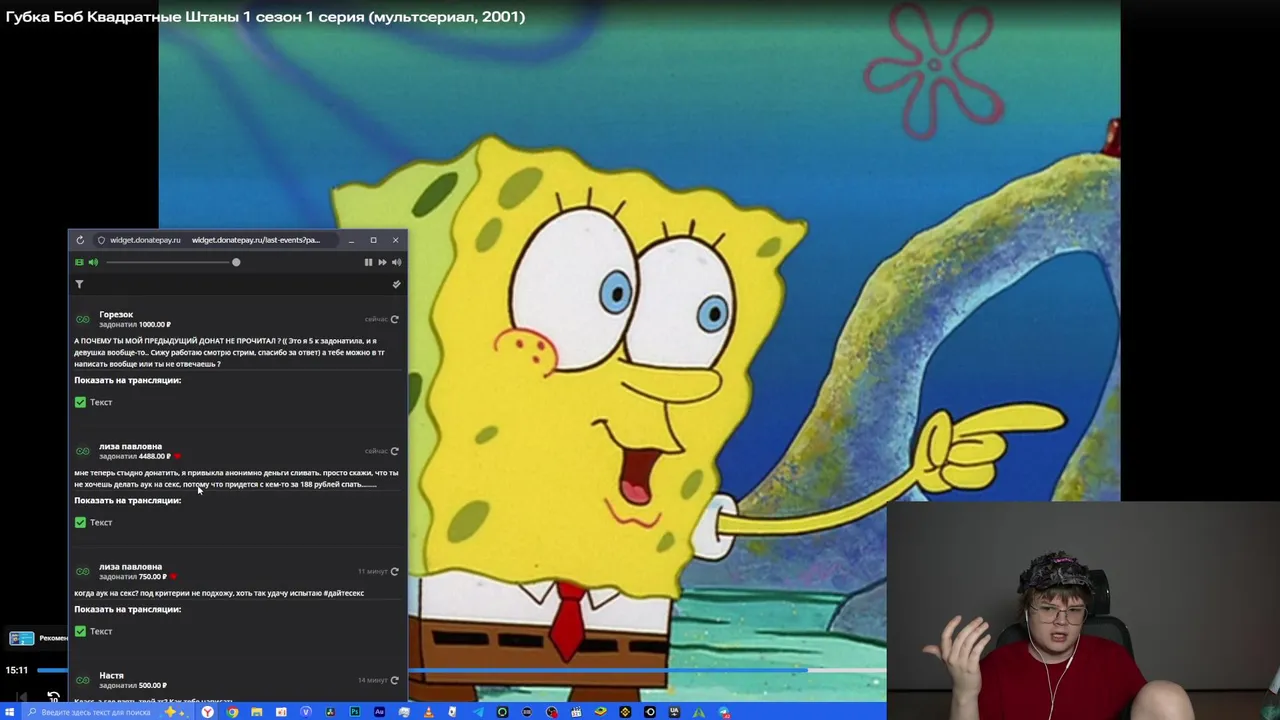Screen dimensions: 1280x720
Task: Open Windows Start menu
Action: pos(9,712)
